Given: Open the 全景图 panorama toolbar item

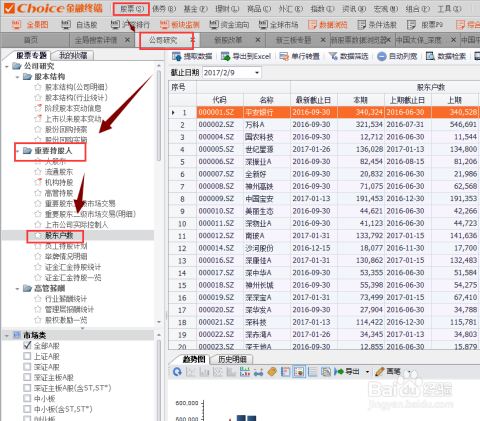Looking at the screenshot, I should [30, 24].
